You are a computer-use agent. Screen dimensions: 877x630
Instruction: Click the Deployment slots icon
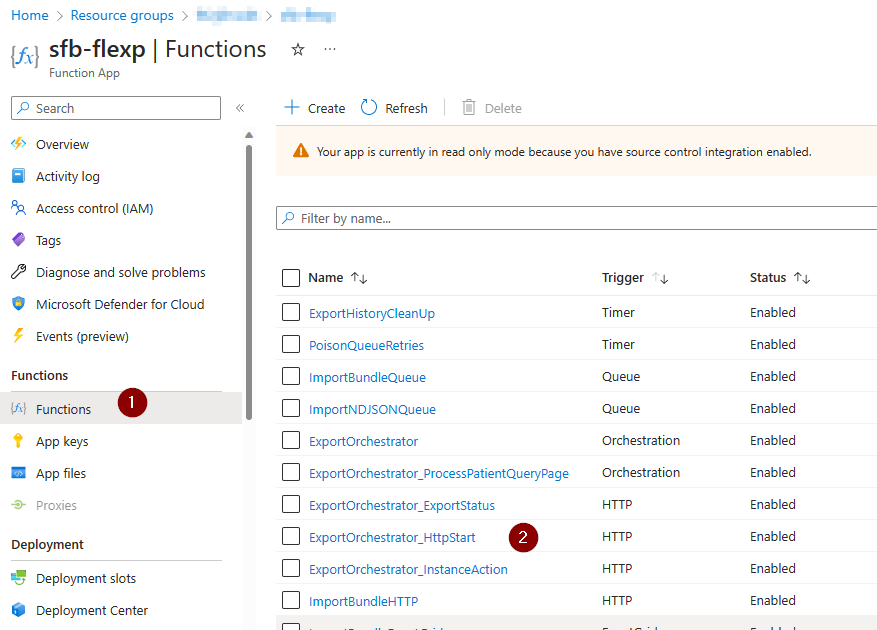pyautogui.click(x=18, y=577)
